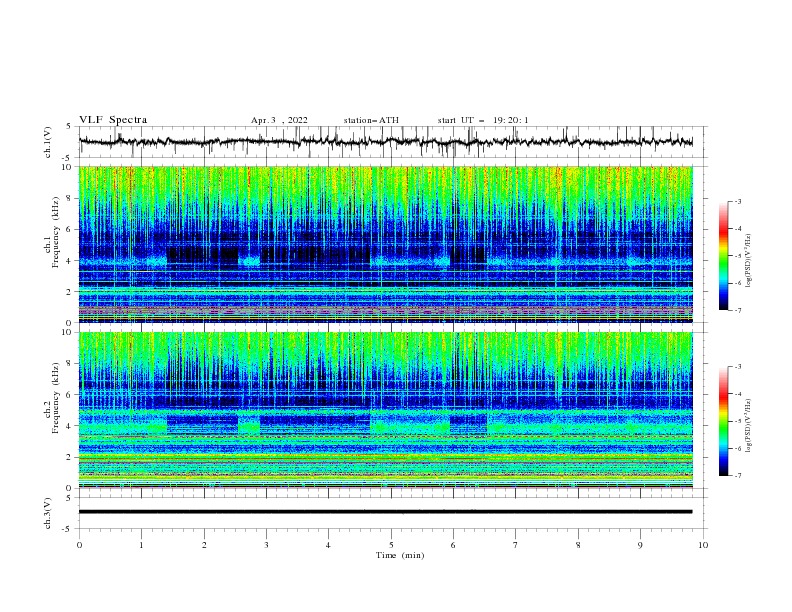This screenshot has height=612, width=792.
Task: Click the "-3" tick on ch.1 color bar
Action: pyautogui.click(x=737, y=201)
